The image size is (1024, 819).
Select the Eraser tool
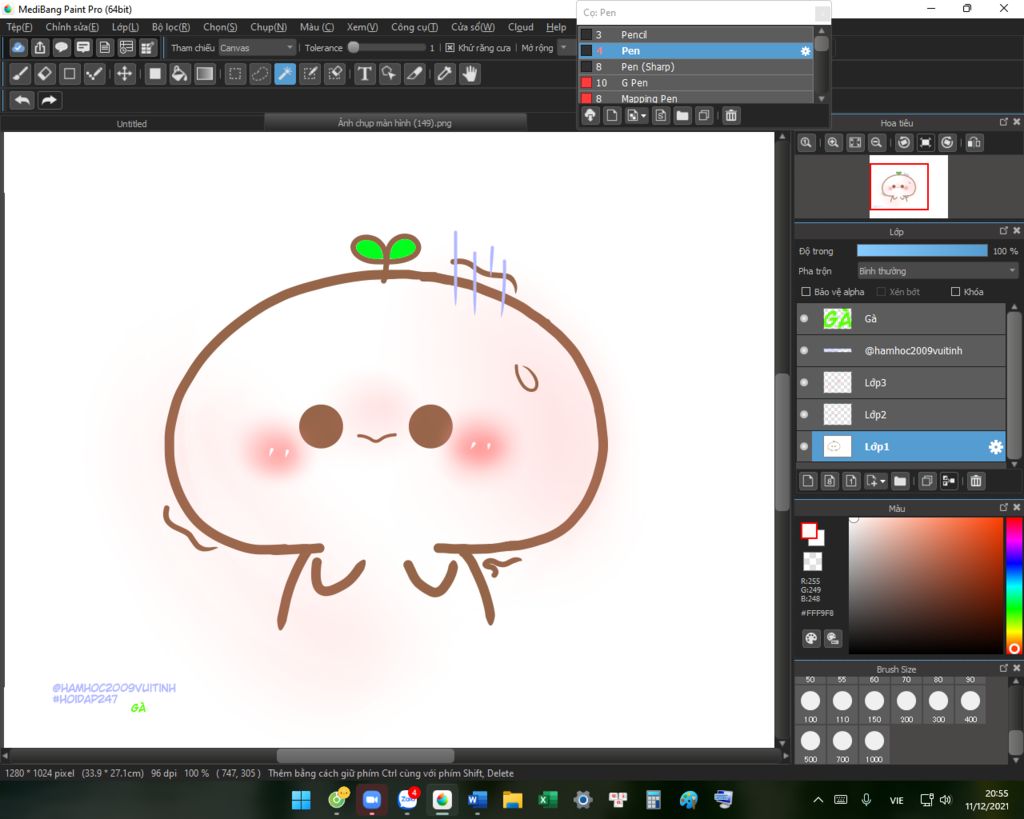coord(45,74)
